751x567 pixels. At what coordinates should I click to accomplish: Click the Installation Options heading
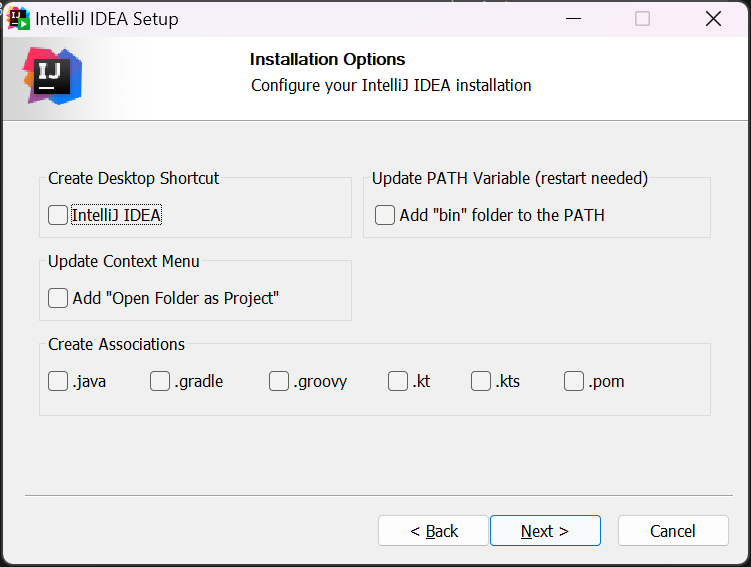coord(327,59)
